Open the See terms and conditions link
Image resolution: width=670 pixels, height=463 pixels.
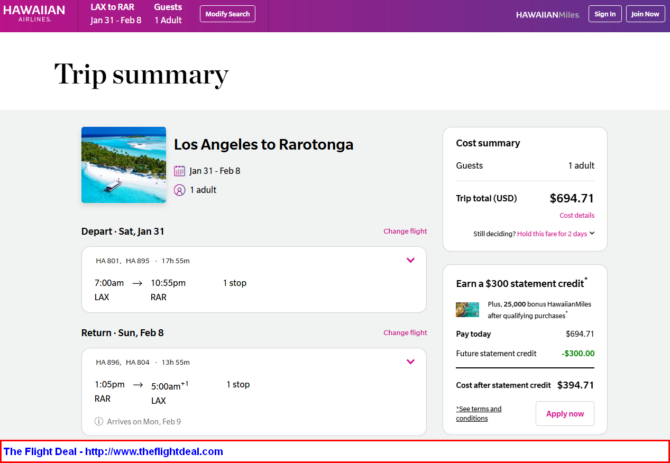479,413
